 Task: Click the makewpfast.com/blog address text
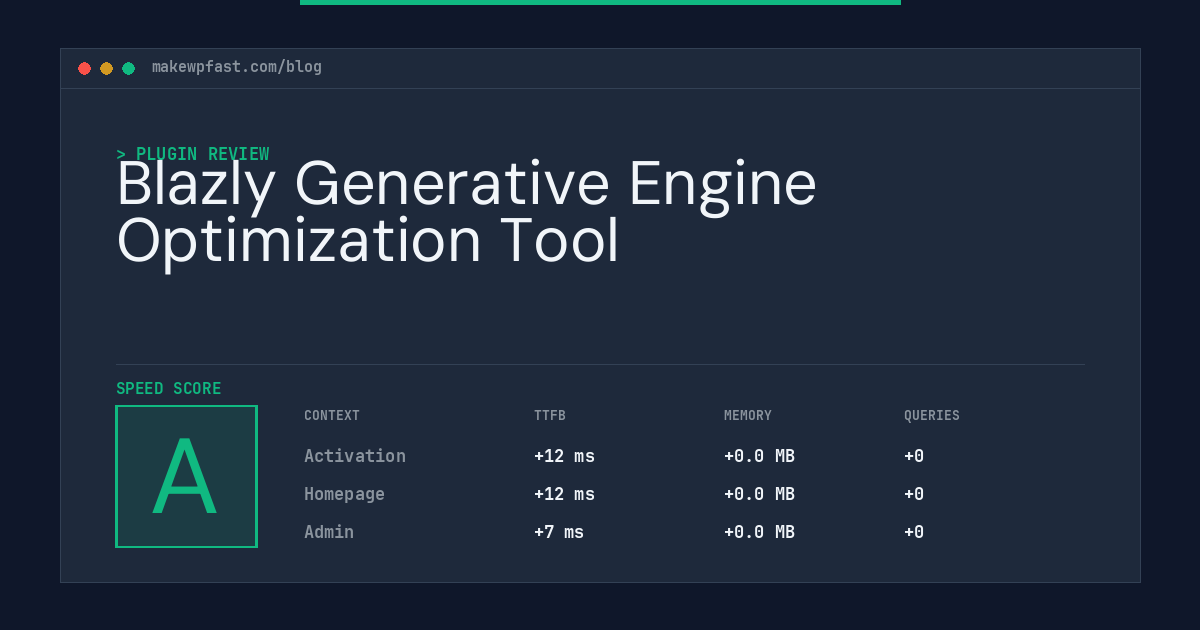237,67
